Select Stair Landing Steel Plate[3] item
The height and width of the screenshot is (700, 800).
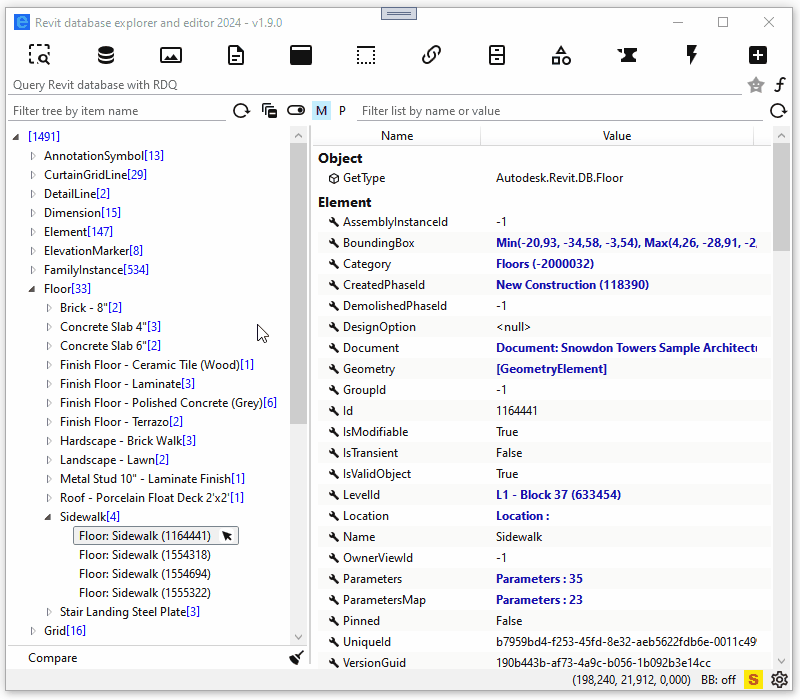click(130, 611)
